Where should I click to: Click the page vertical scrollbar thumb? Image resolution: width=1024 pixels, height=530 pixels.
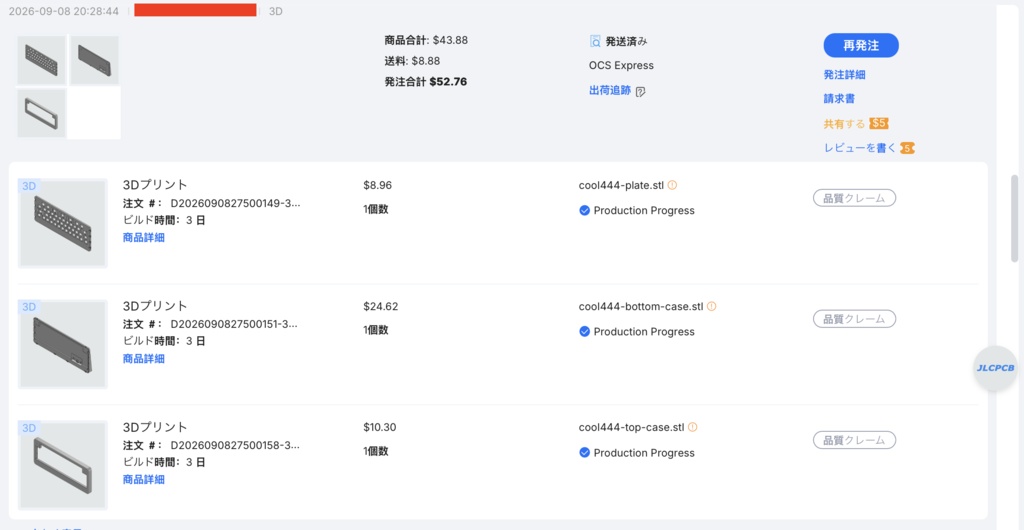1015,218
